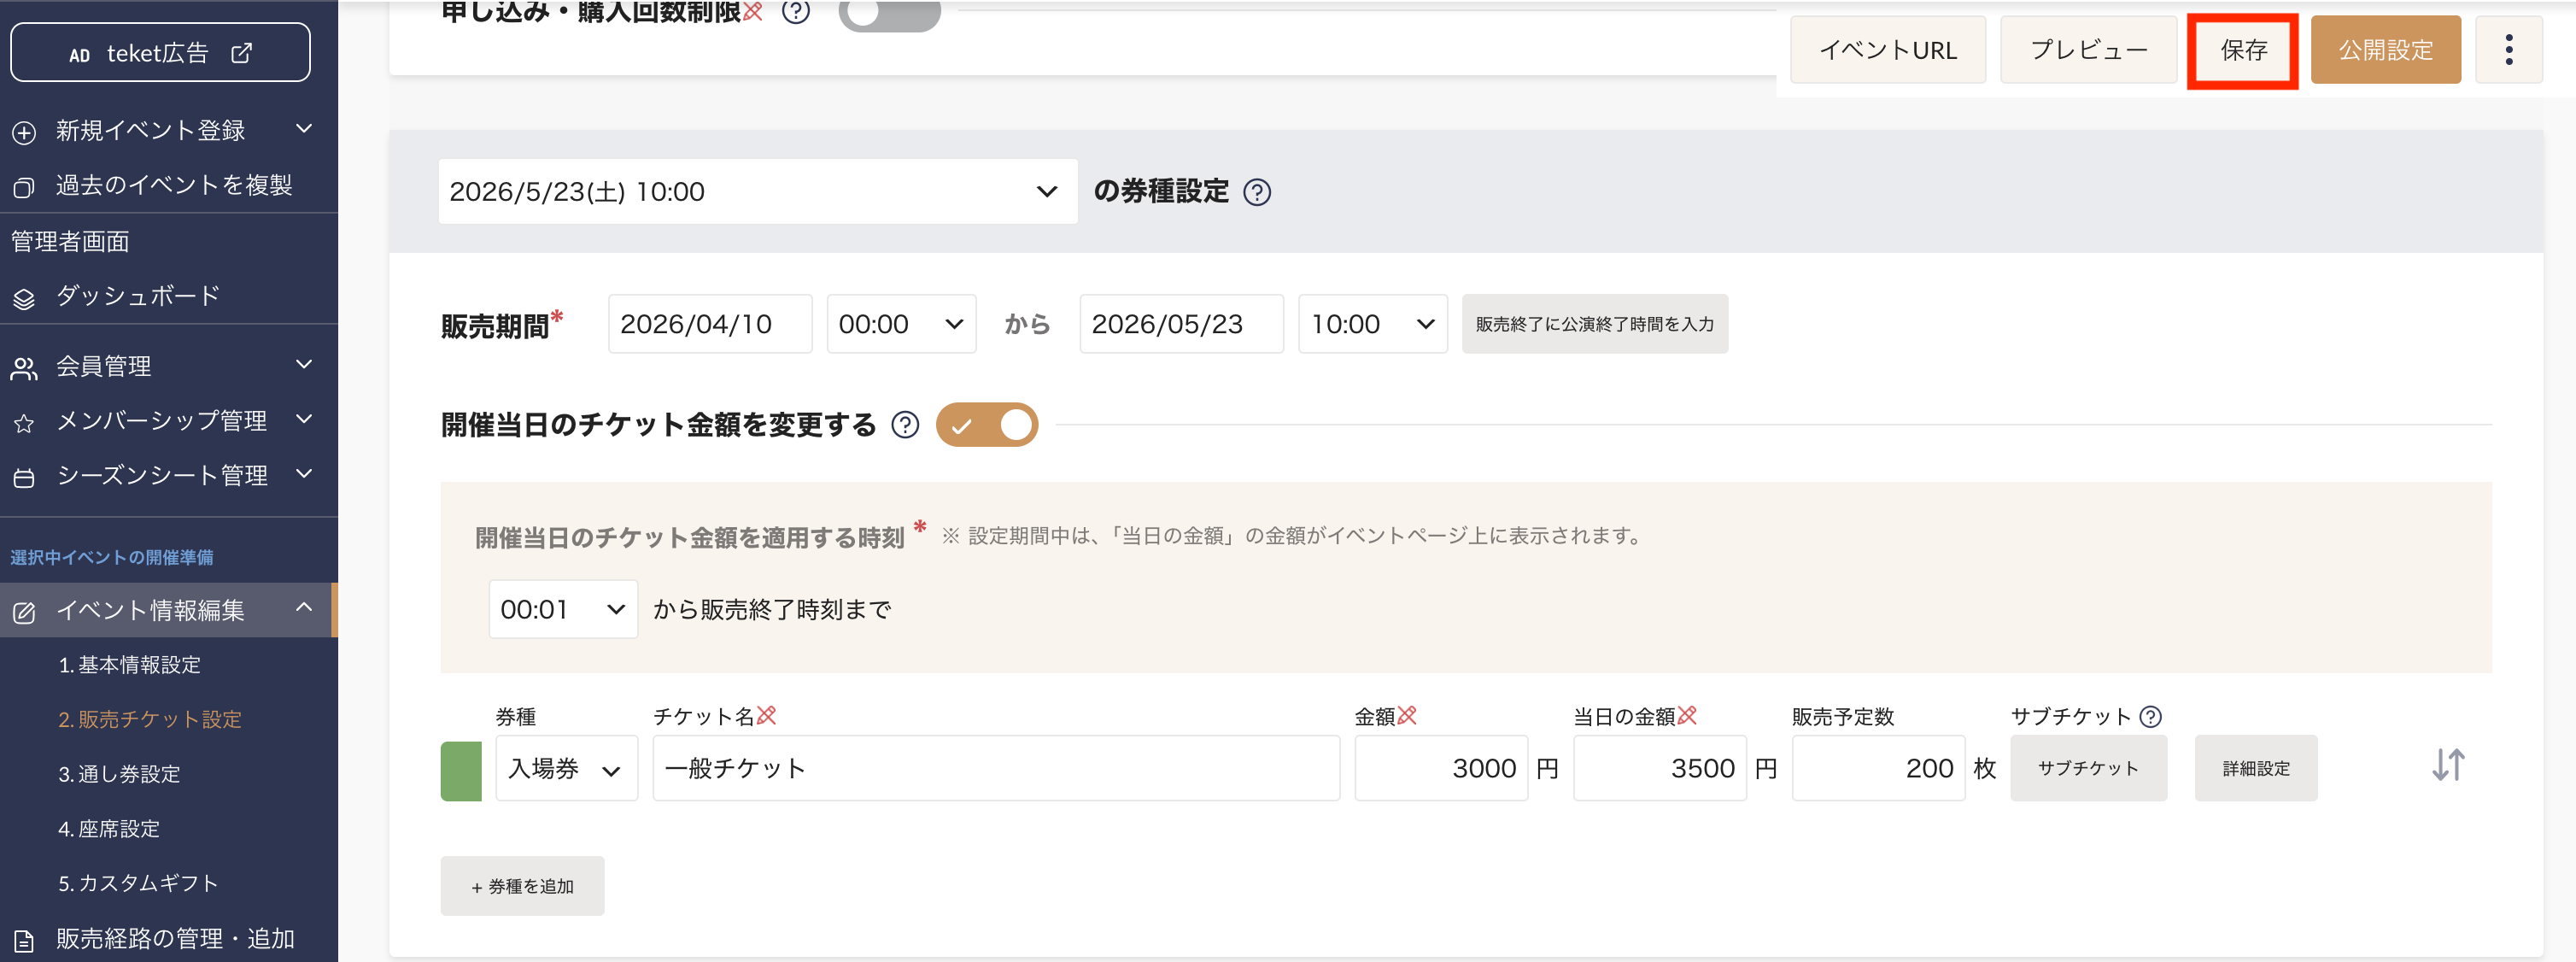
Task: Open the 入場券 ticket type dropdown
Action: point(566,768)
